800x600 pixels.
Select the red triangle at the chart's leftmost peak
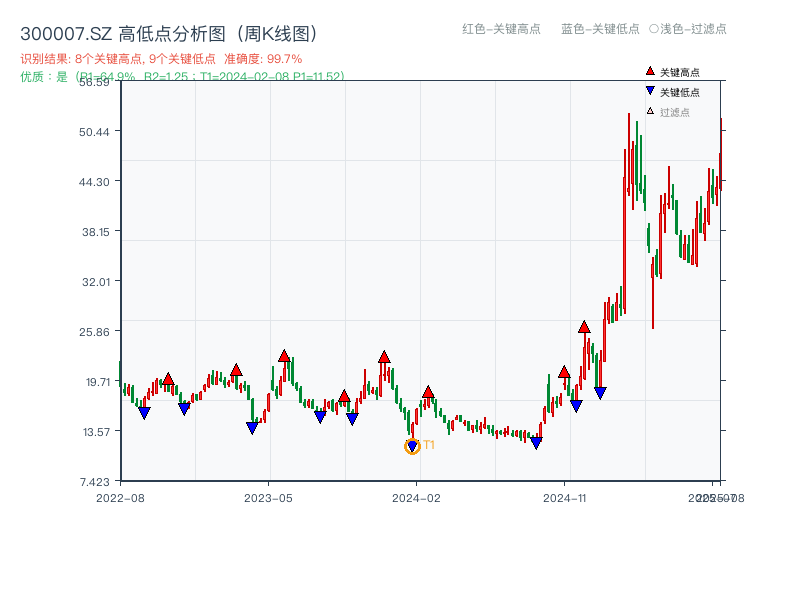[x=168, y=378]
